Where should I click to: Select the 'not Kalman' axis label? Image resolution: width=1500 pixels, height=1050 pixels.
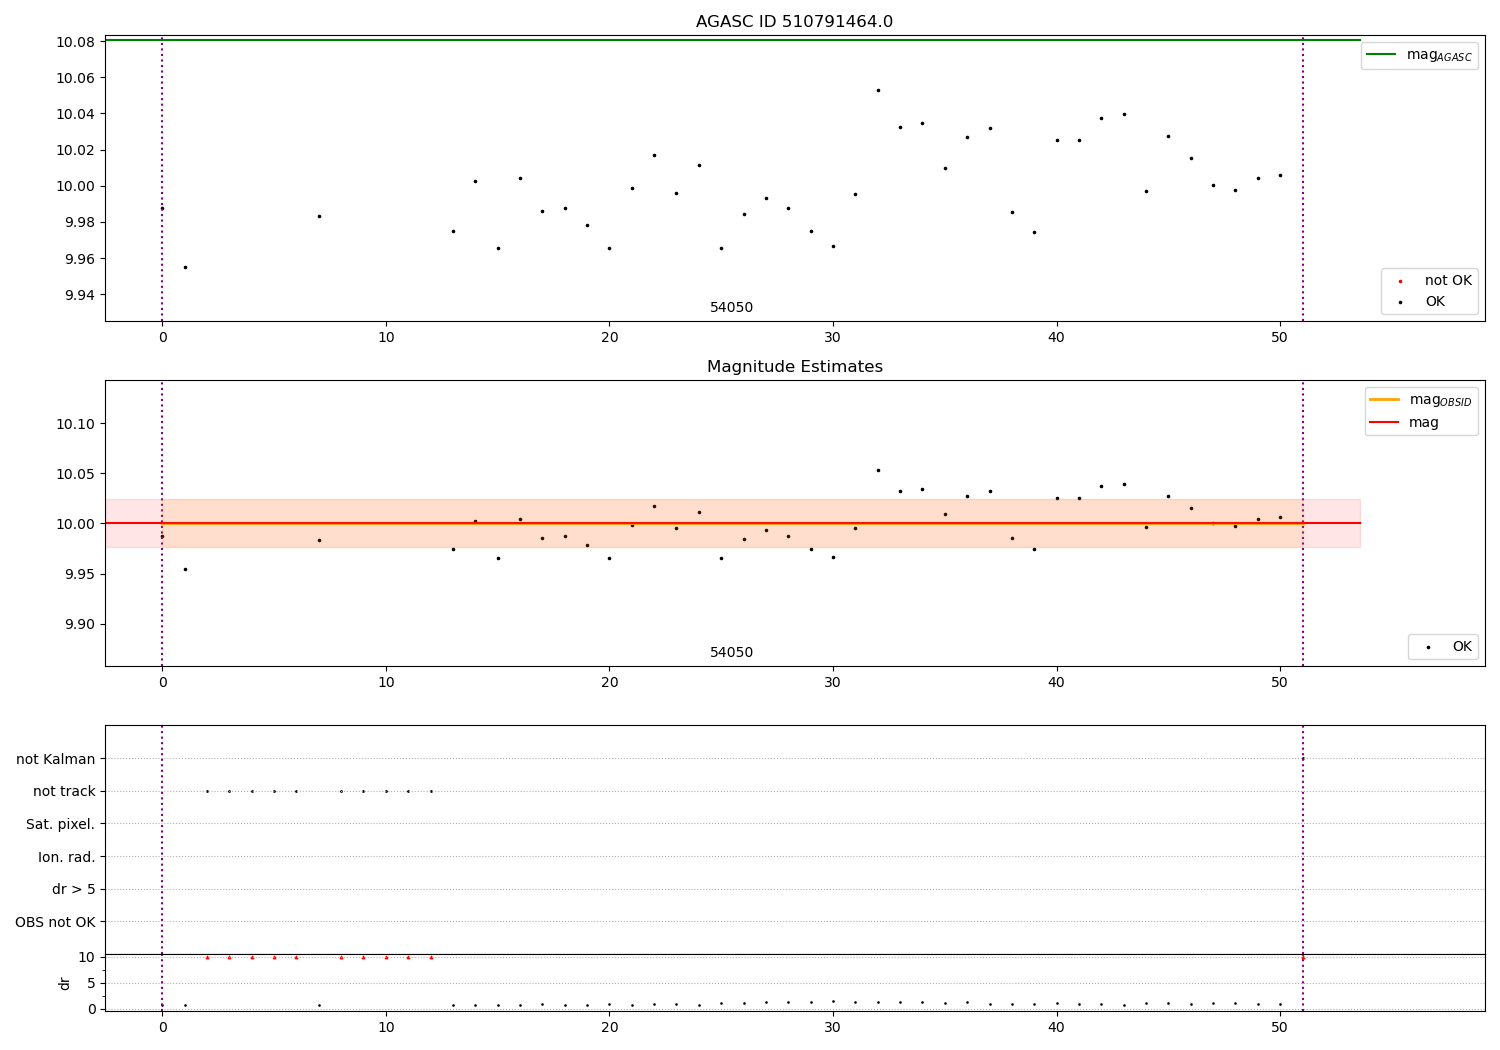[x=56, y=759]
